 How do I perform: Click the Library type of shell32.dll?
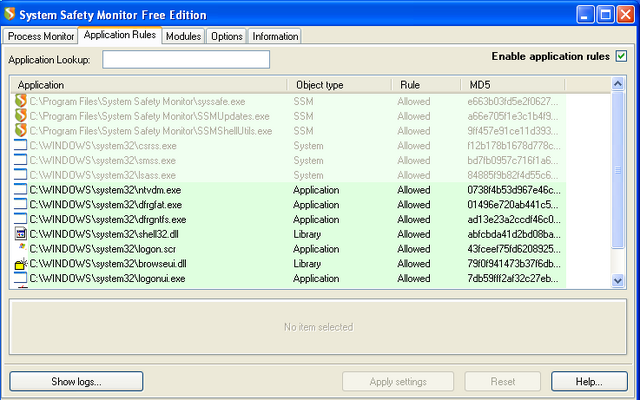307,234
